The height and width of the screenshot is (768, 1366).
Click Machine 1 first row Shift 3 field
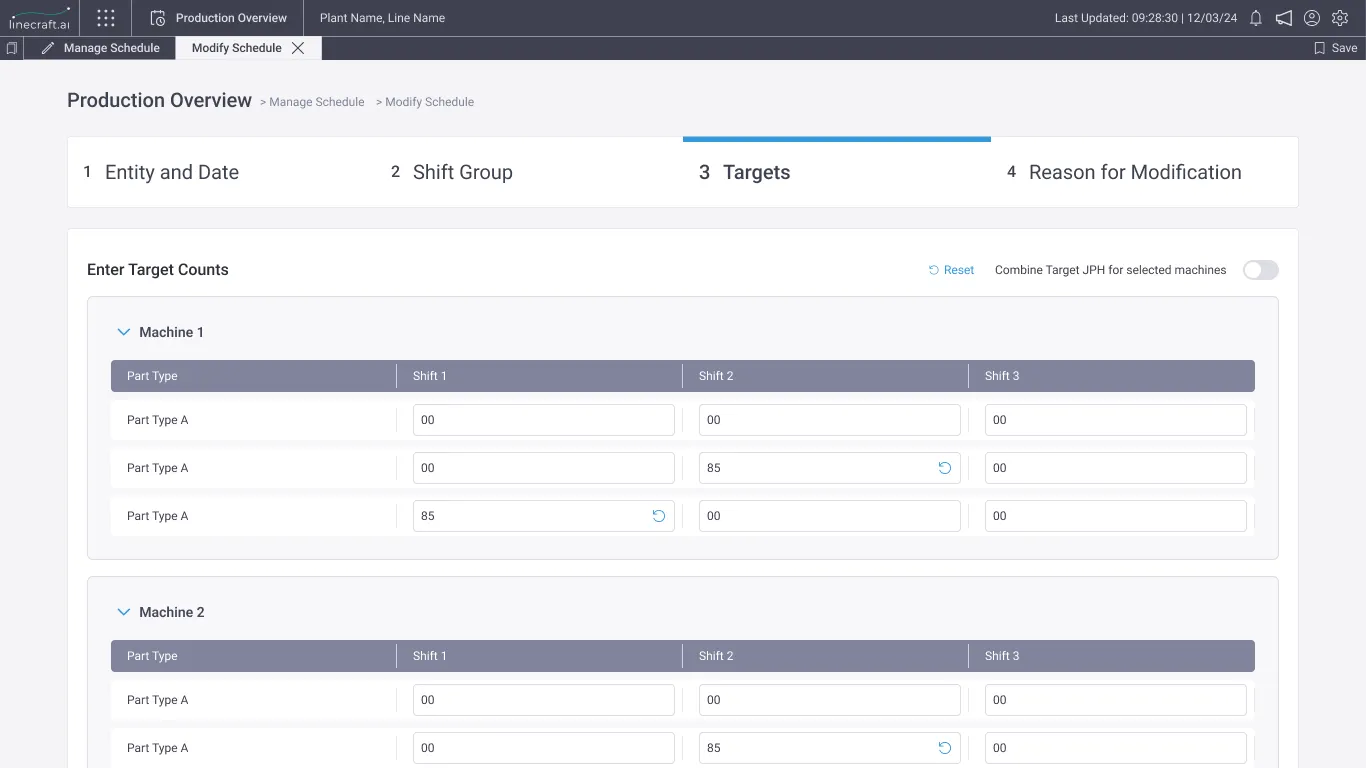(x=1116, y=420)
